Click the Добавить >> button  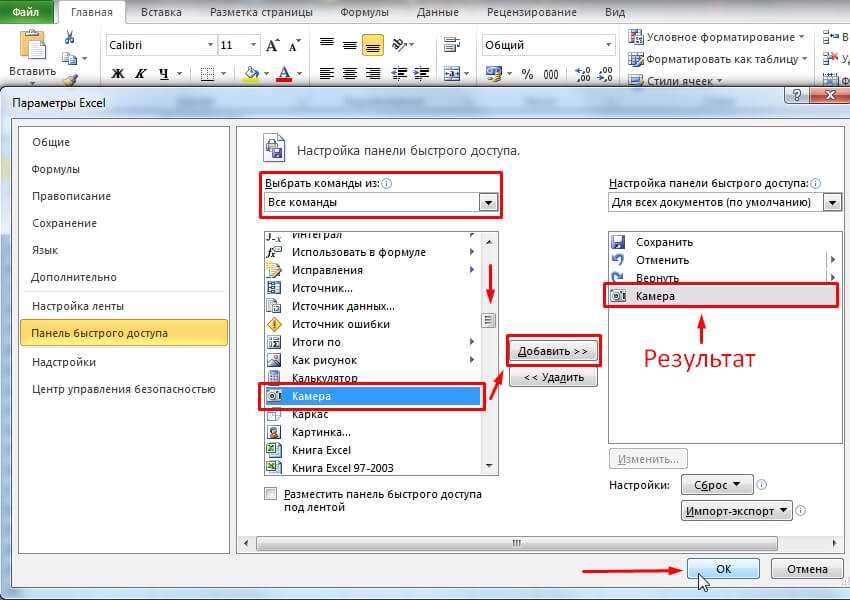(x=553, y=351)
